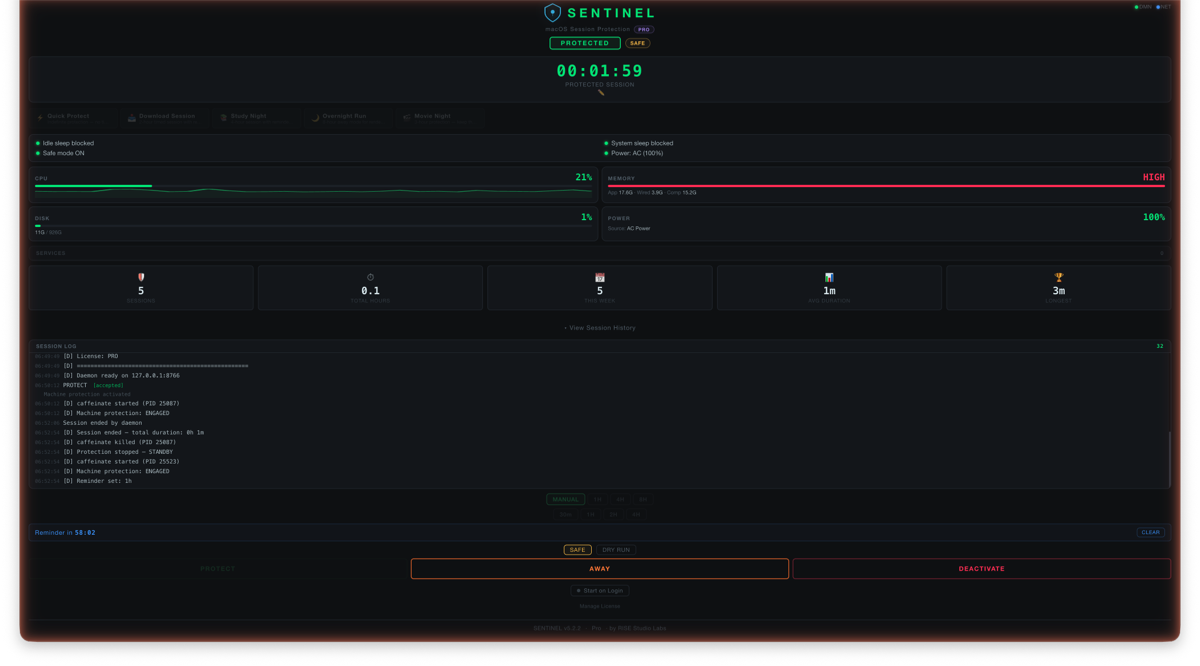Click the 00:01:59 session timer
This screenshot has height=666, width=1200.
pyautogui.click(x=600, y=71)
